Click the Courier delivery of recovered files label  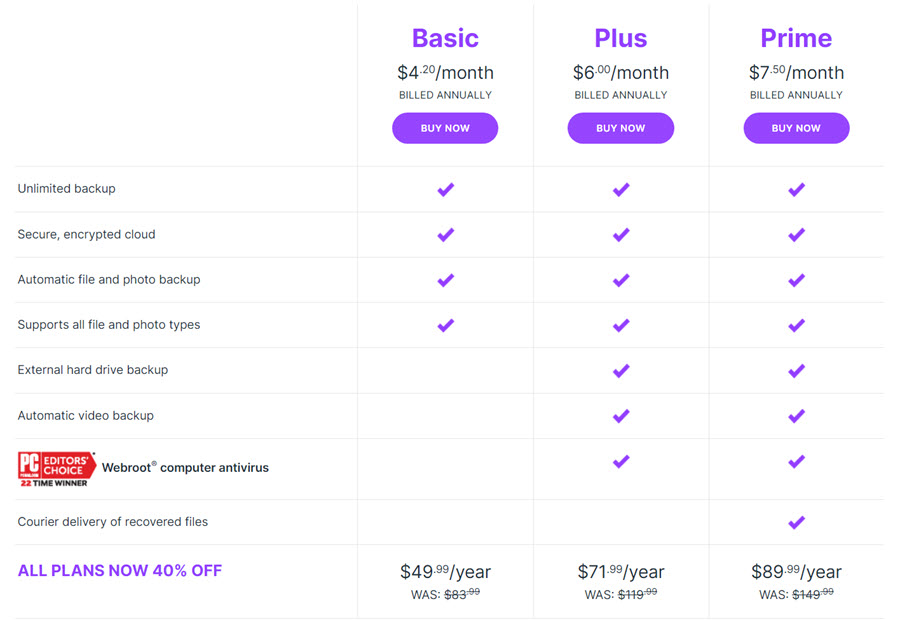pyautogui.click(x=112, y=522)
